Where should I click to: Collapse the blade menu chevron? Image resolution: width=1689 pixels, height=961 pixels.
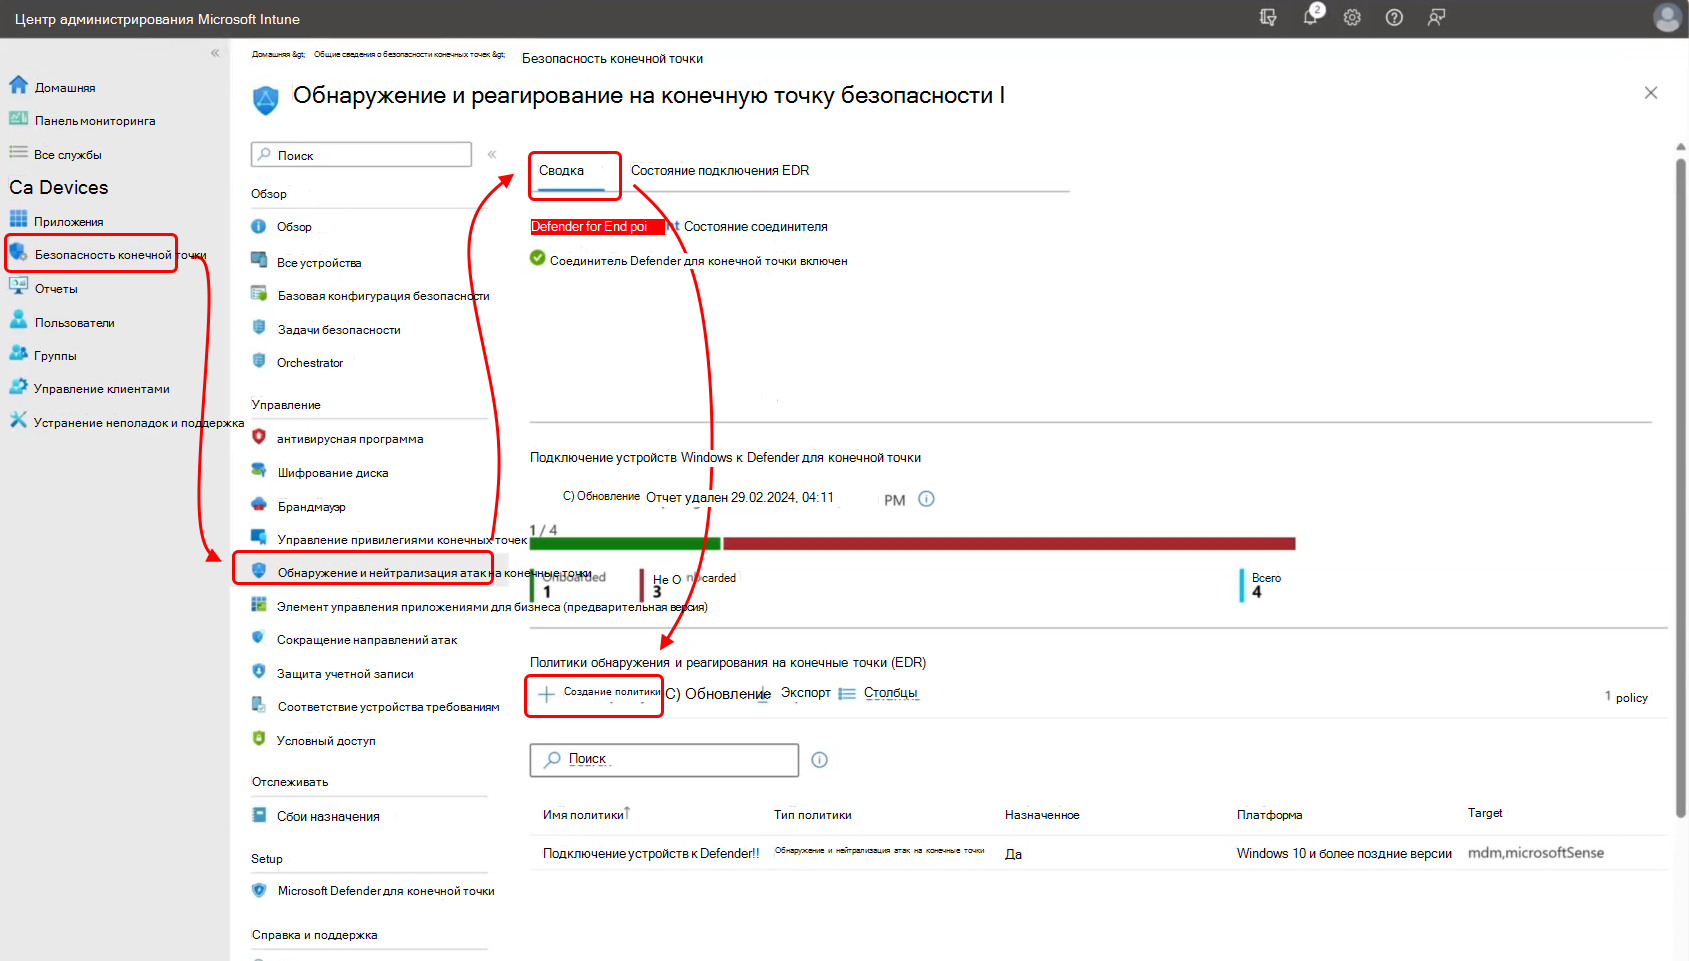[x=492, y=155]
